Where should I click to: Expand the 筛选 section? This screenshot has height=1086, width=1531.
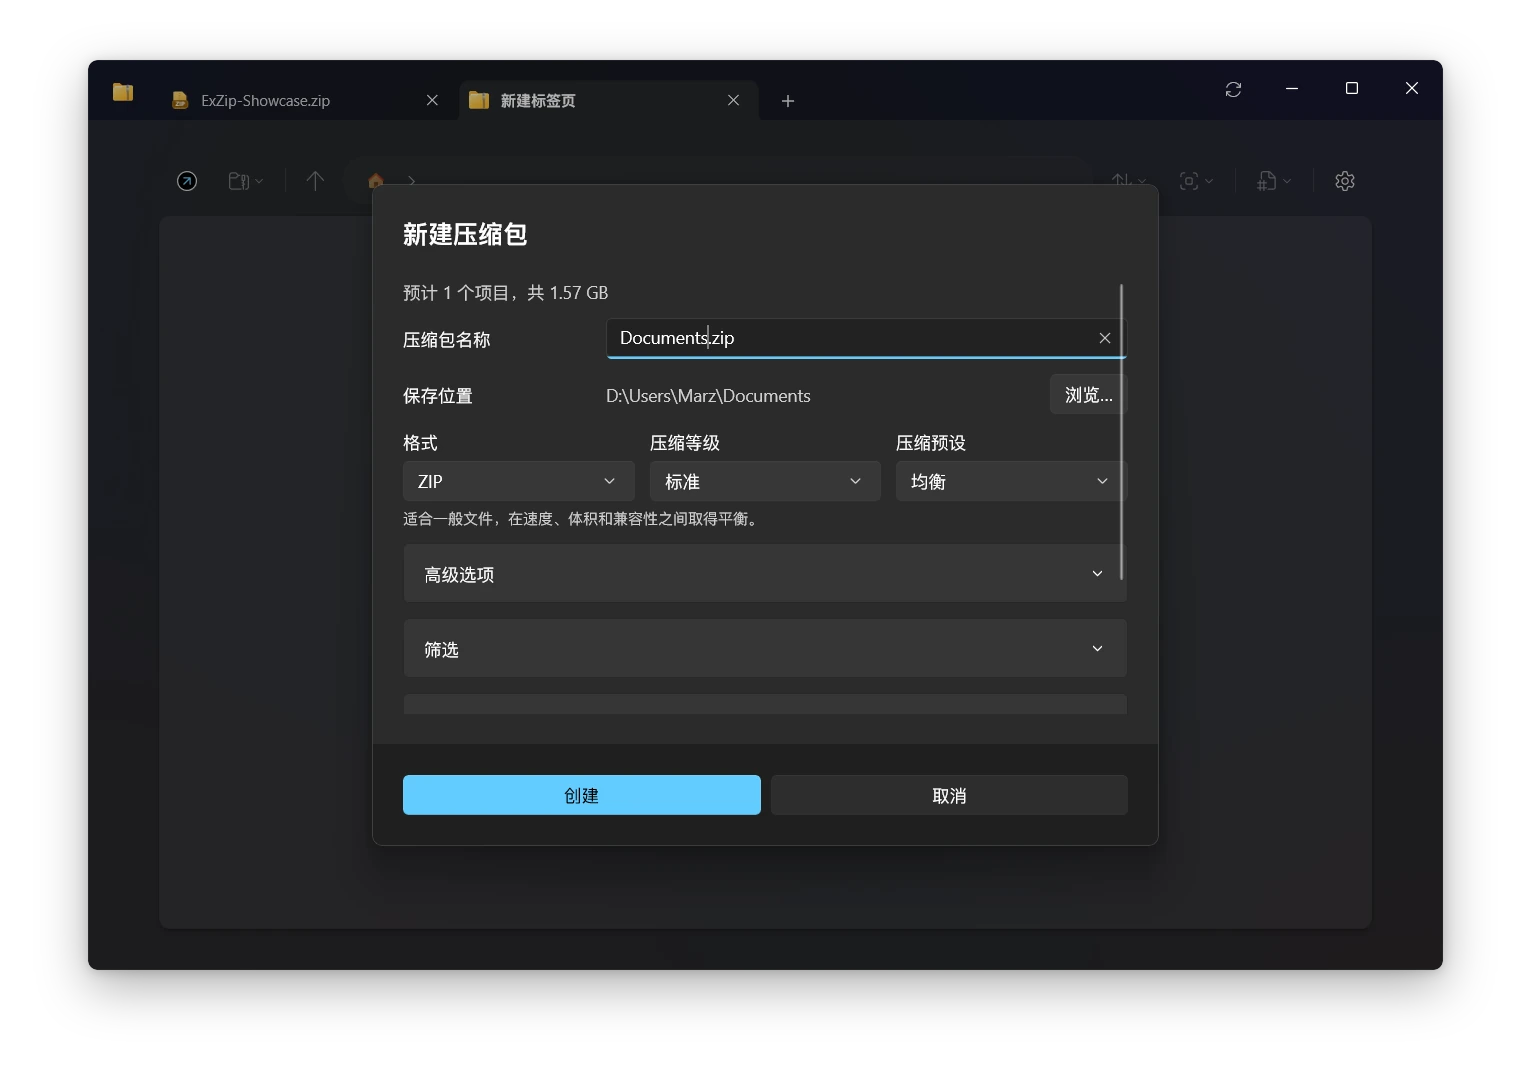point(765,649)
